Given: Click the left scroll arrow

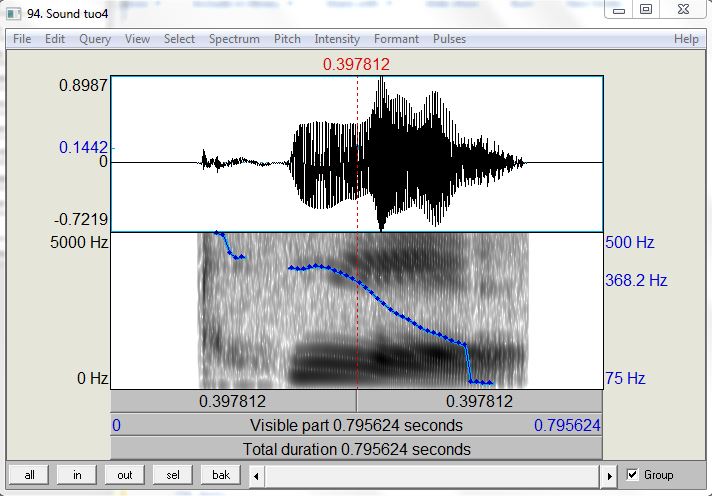Looking at the screenshot, I should click(x=256, y=476).
